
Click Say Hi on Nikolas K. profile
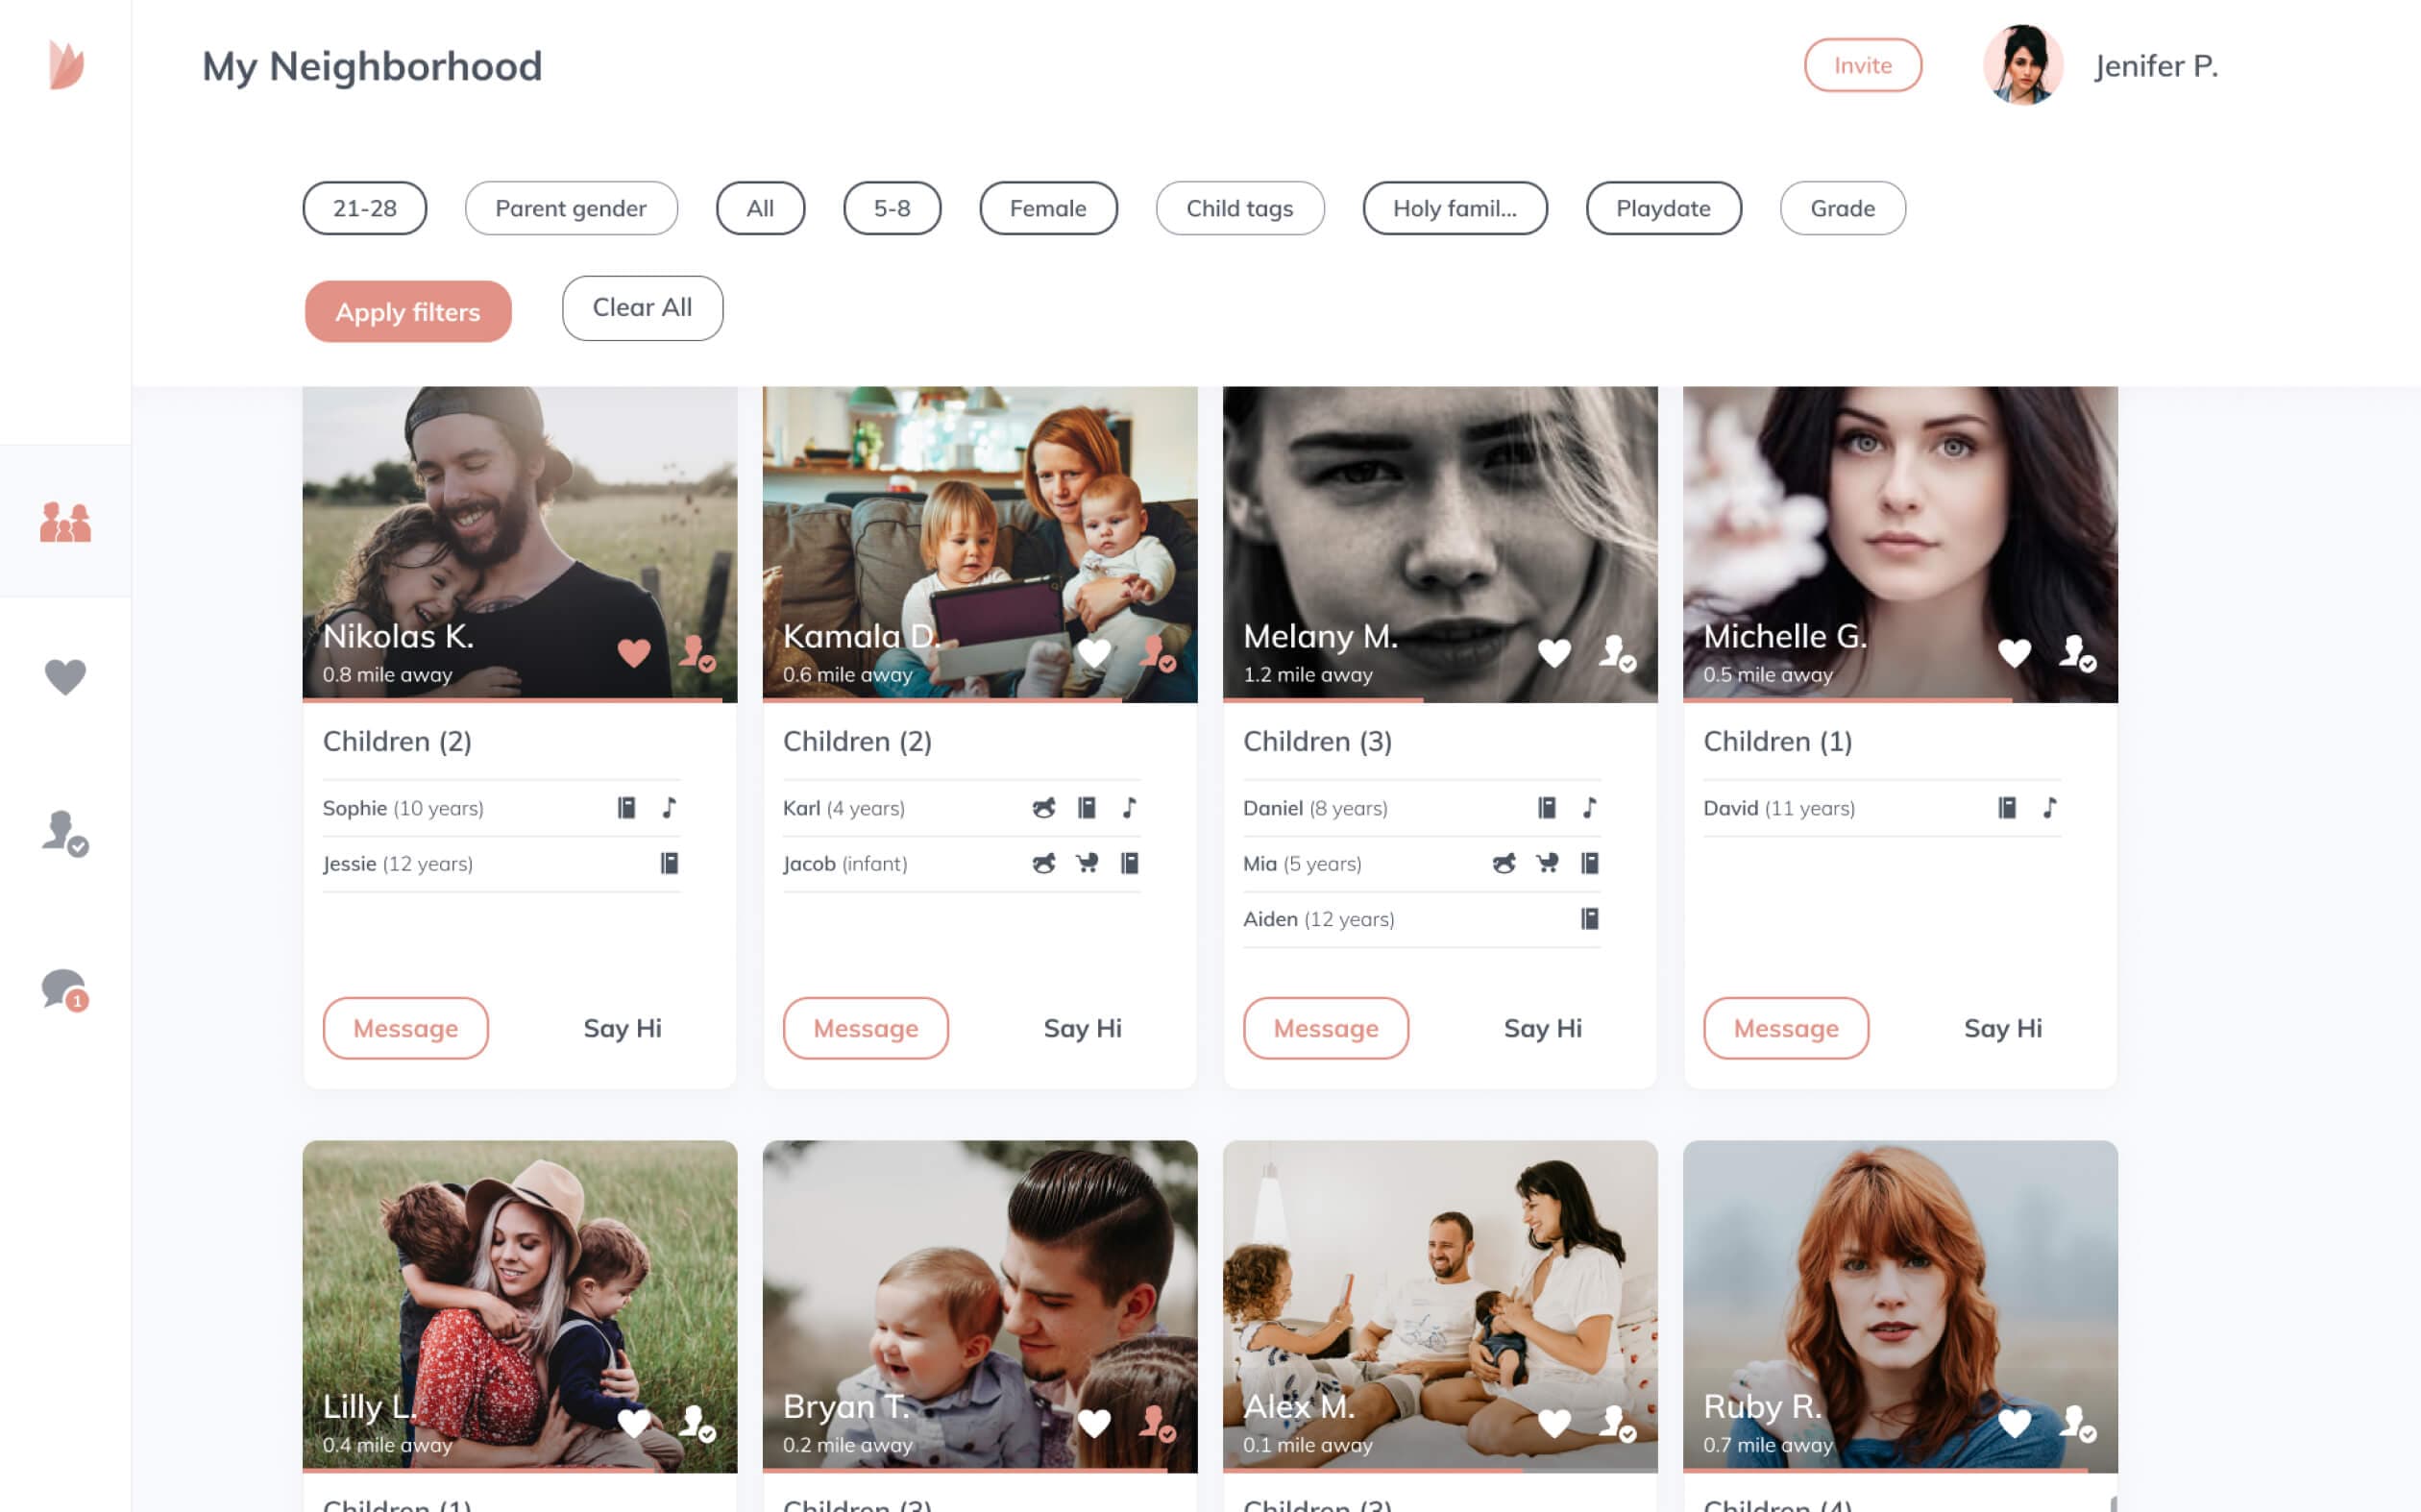tap(622, 1028)
